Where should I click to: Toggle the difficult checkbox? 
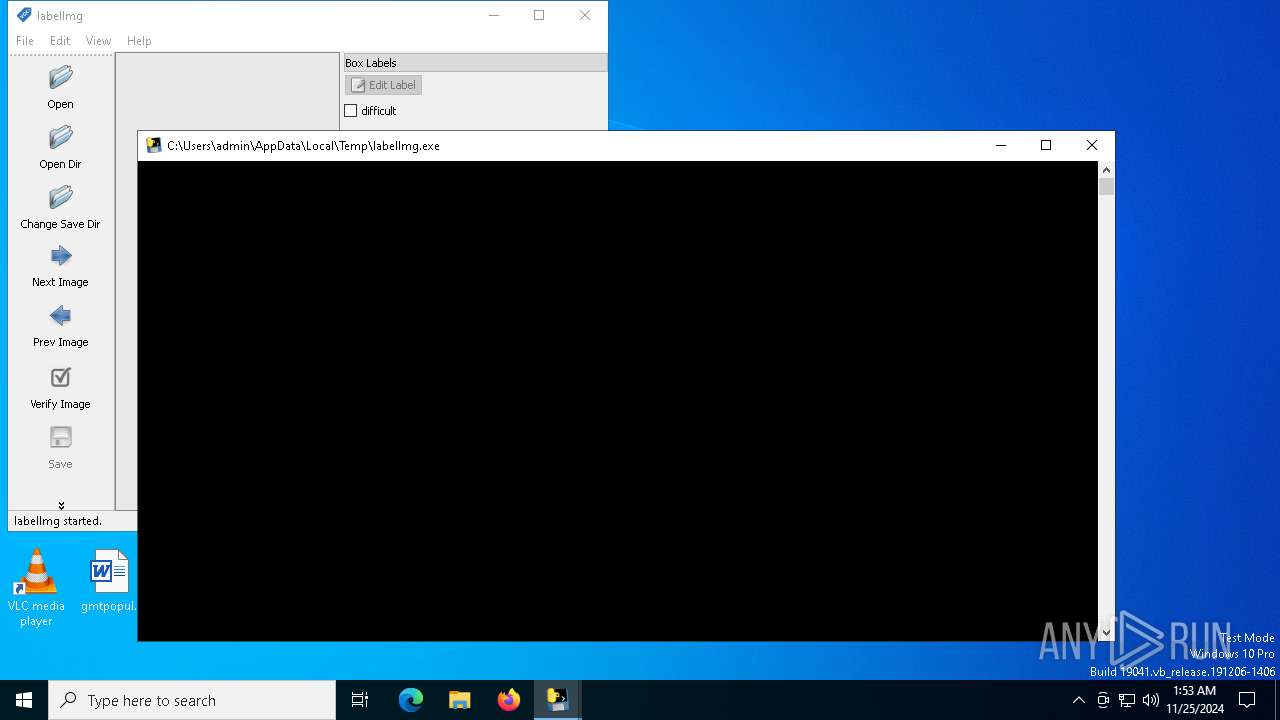click(351, 111)
